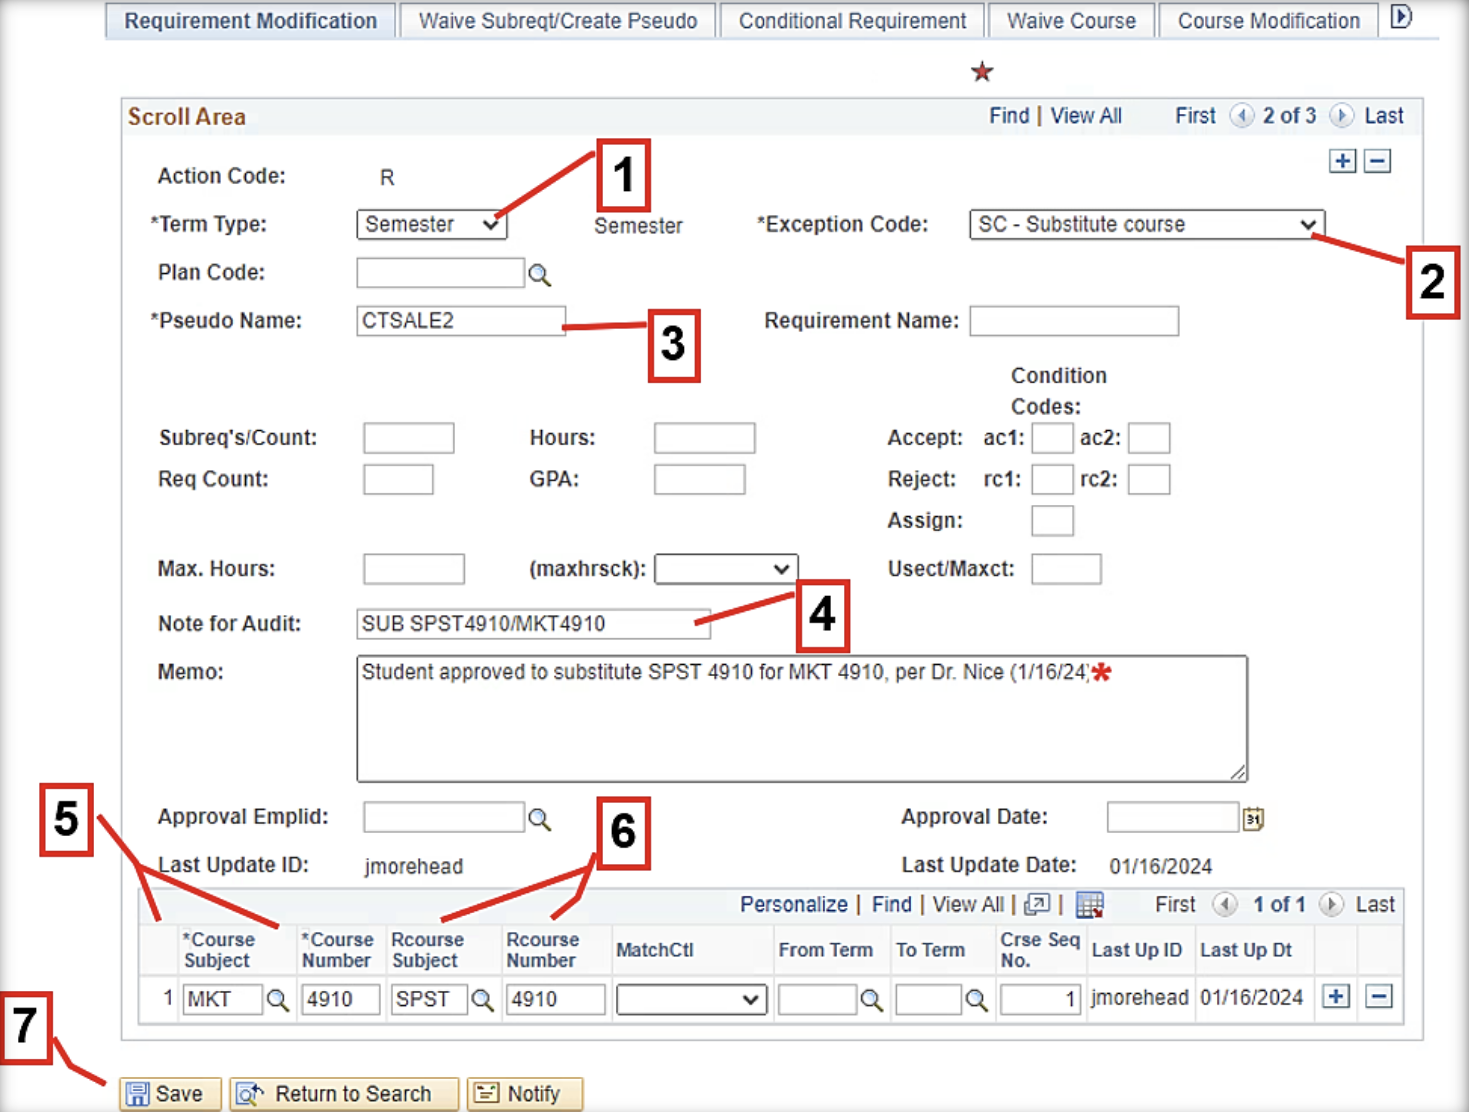Open the Conditional Requirement tab
This screenshot has height=1112, width=1469.
[x=852, y=21]
